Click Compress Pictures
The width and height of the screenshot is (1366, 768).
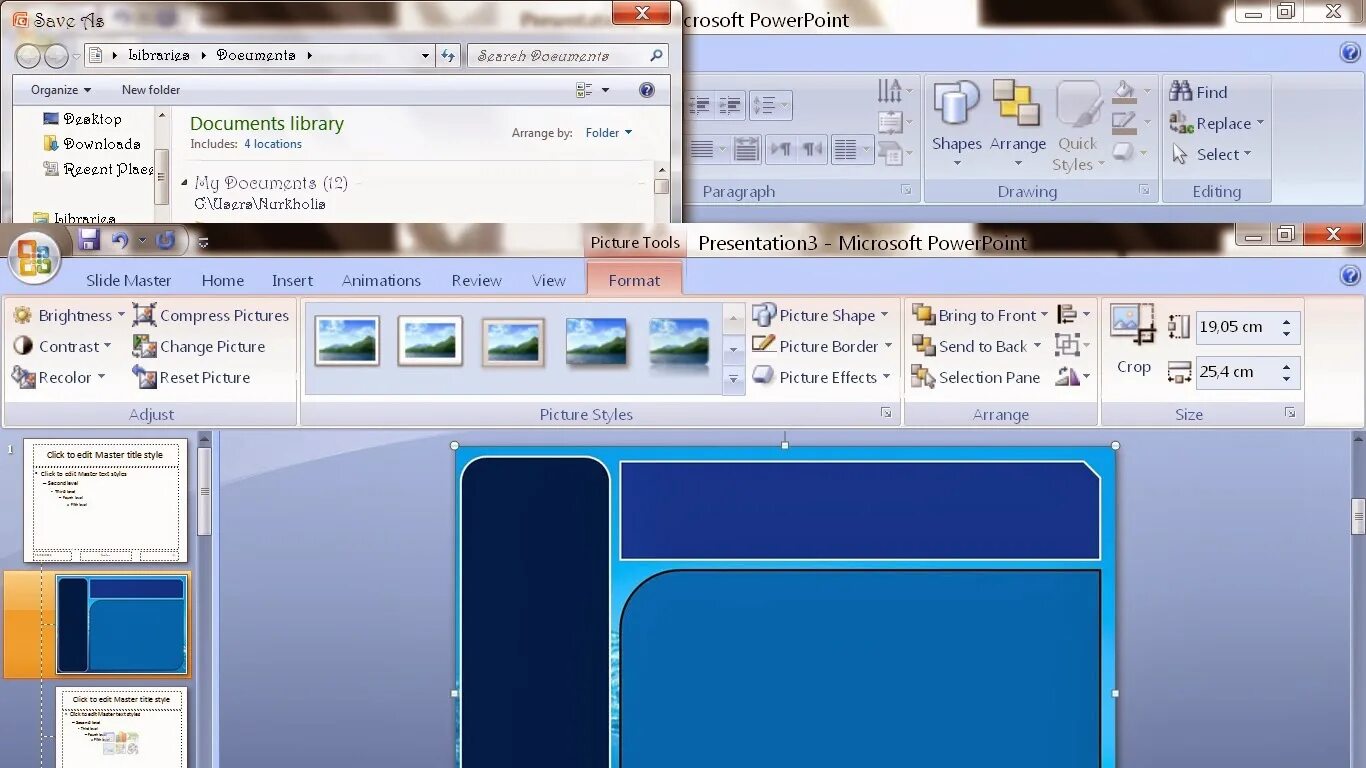point(211,315)
